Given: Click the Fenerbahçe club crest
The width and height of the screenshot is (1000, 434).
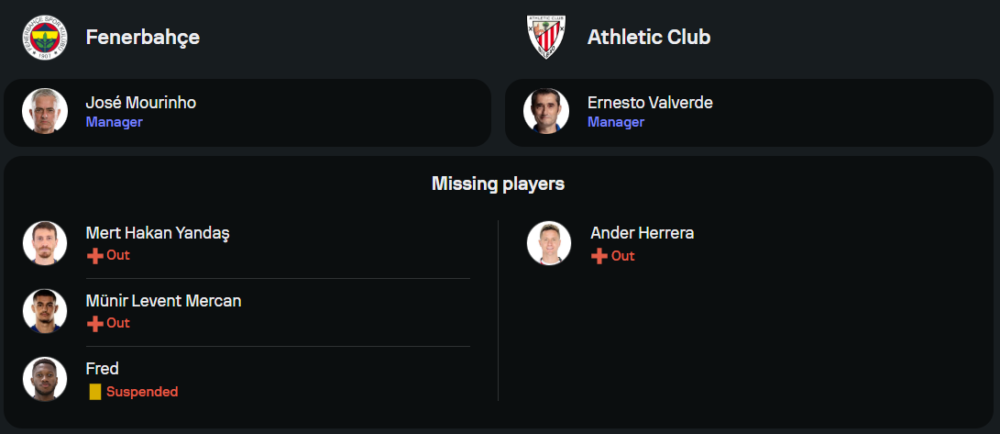Looking at the screenshot, I should click(x=44, y=37).
